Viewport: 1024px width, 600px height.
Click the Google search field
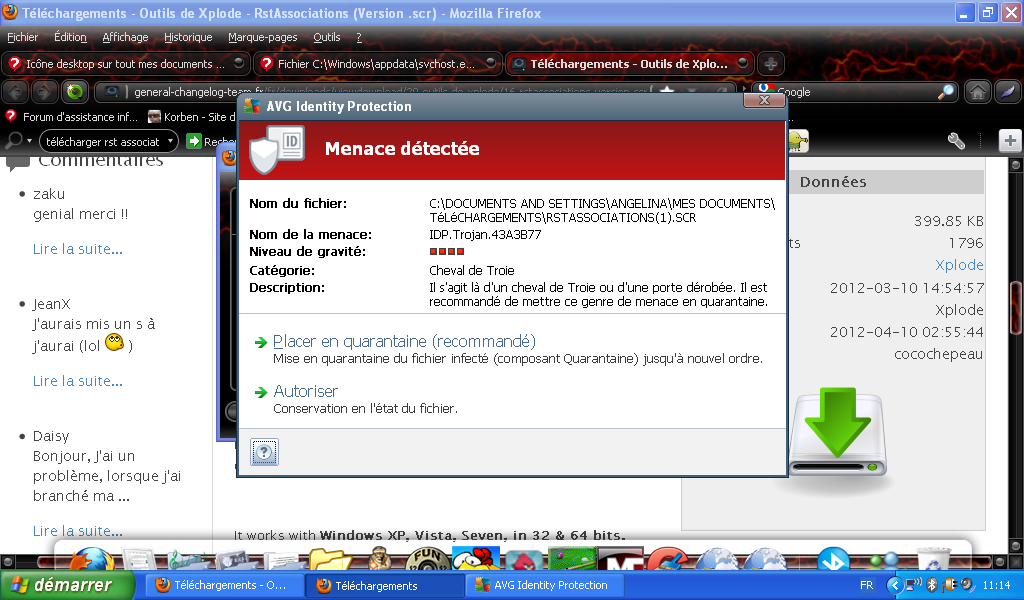(854, 92)
